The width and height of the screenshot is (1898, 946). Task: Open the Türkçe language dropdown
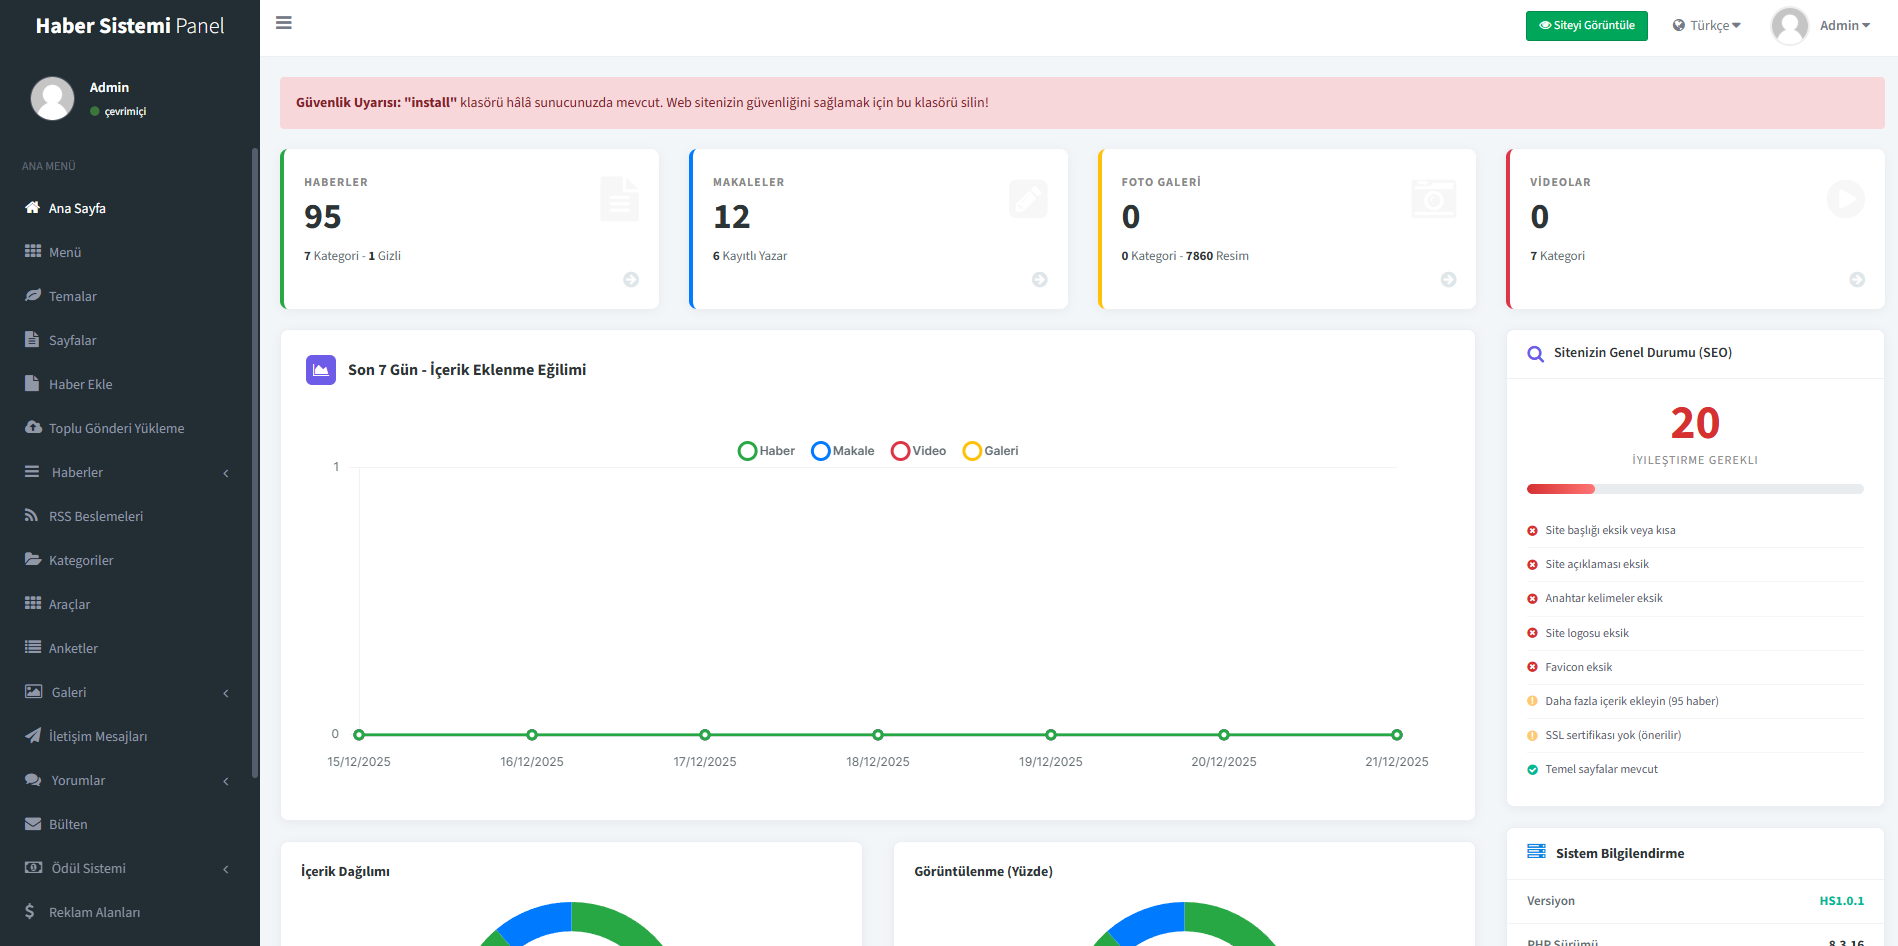tap(1707, 26)
